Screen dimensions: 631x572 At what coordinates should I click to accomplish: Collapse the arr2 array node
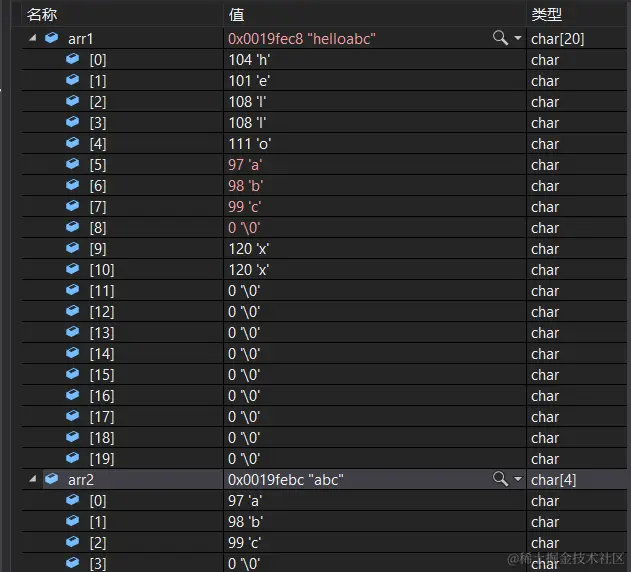pos(33,479)
